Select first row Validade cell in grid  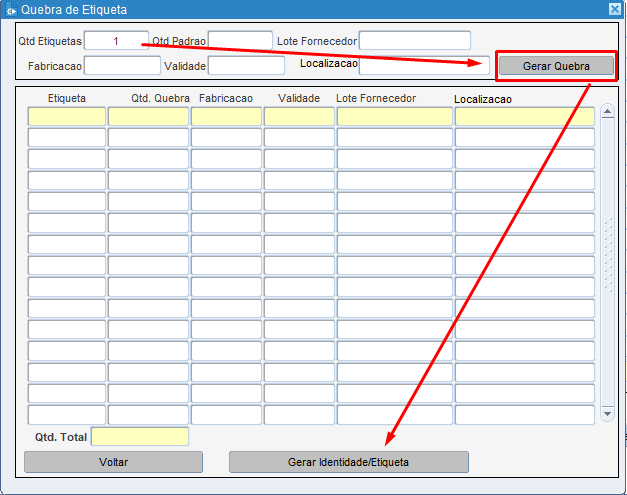click(299, 116)
